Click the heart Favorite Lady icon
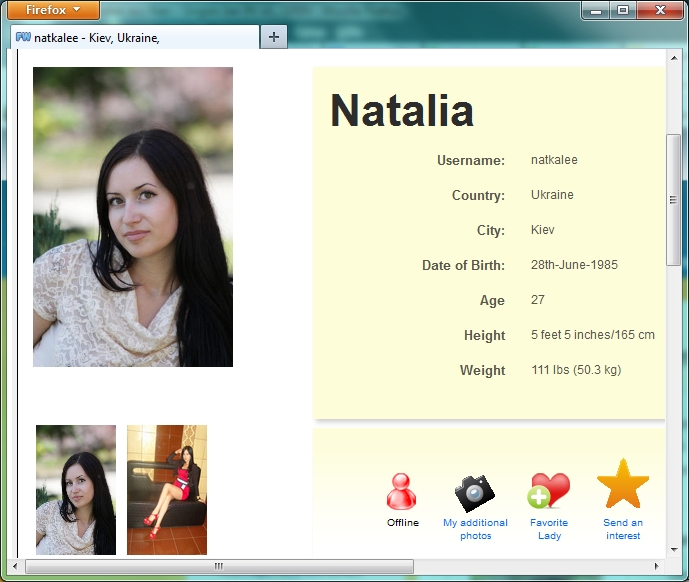 (x=548, y=491)
